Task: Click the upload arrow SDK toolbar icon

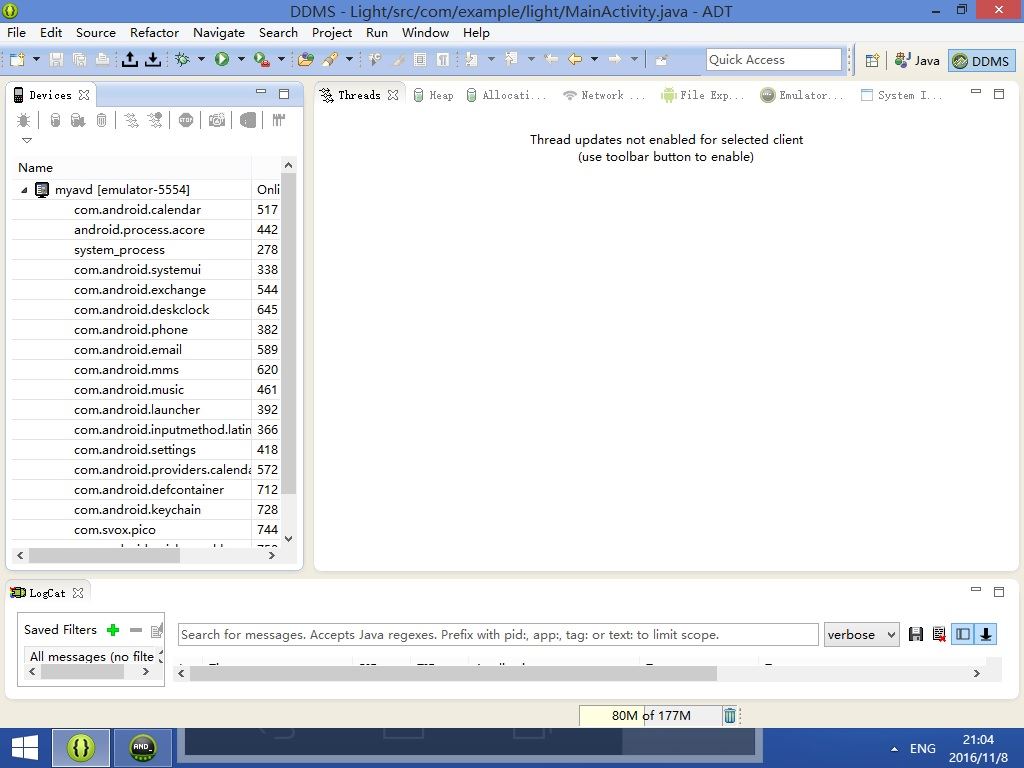Action: tap(130, 60)
